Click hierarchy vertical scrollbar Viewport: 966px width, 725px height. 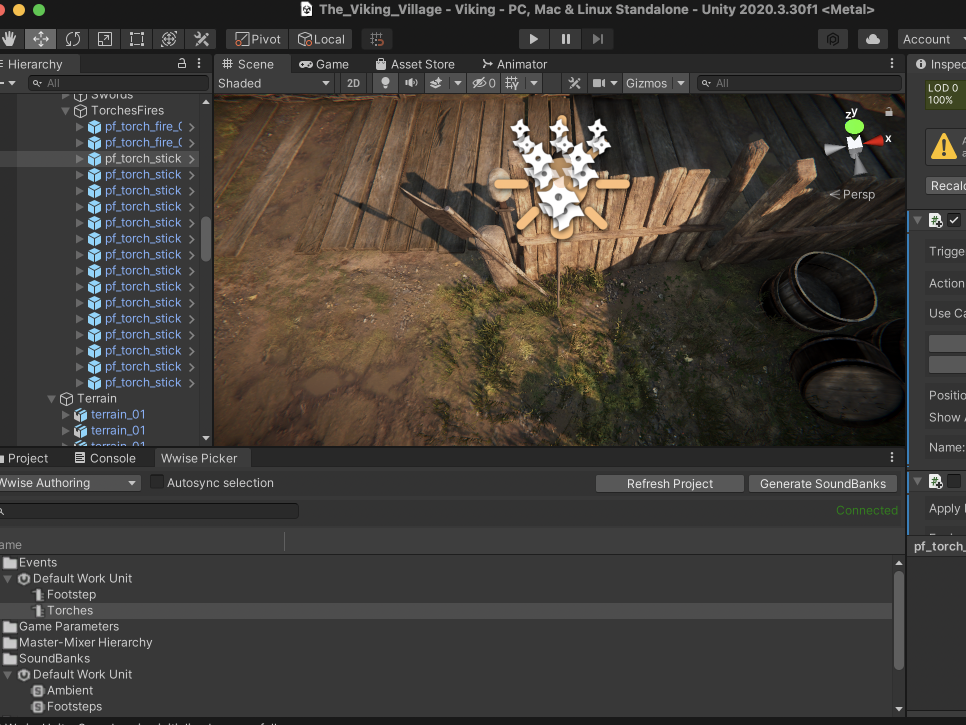tap(206, 238)
